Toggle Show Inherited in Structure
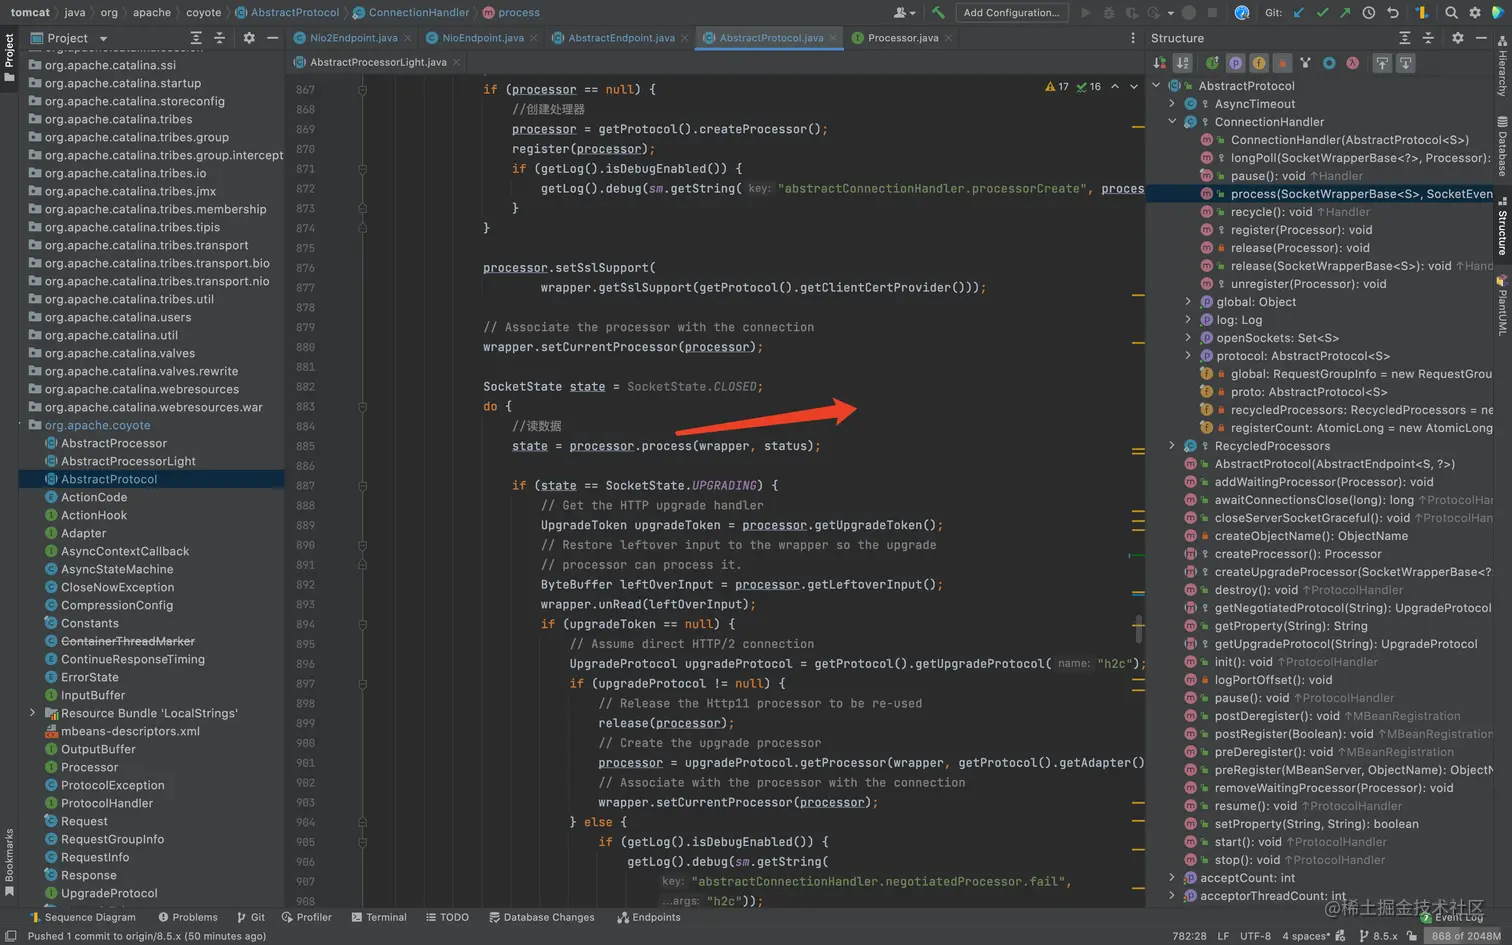Screen dimensions: 1512x945 point(1212,63)
